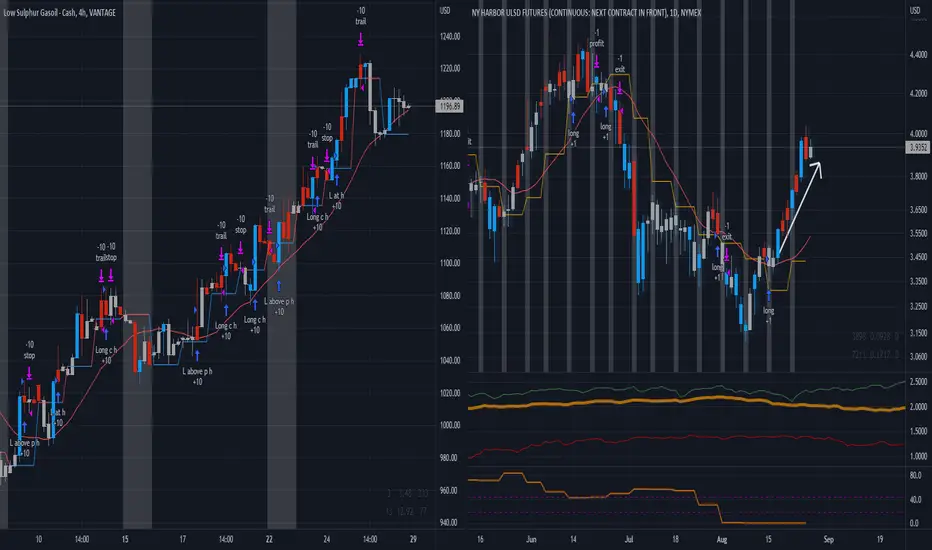The image size is (932, 550).
Task: Click the 3.0600 price axis value
Action: 918,357
